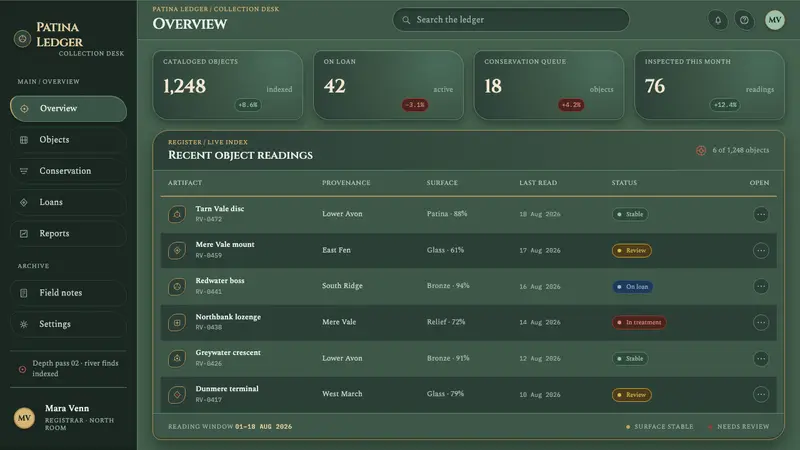This screenshot has height=450, width=800.
Task: Click the Objects grid icon
Action: tap(24, 140)
